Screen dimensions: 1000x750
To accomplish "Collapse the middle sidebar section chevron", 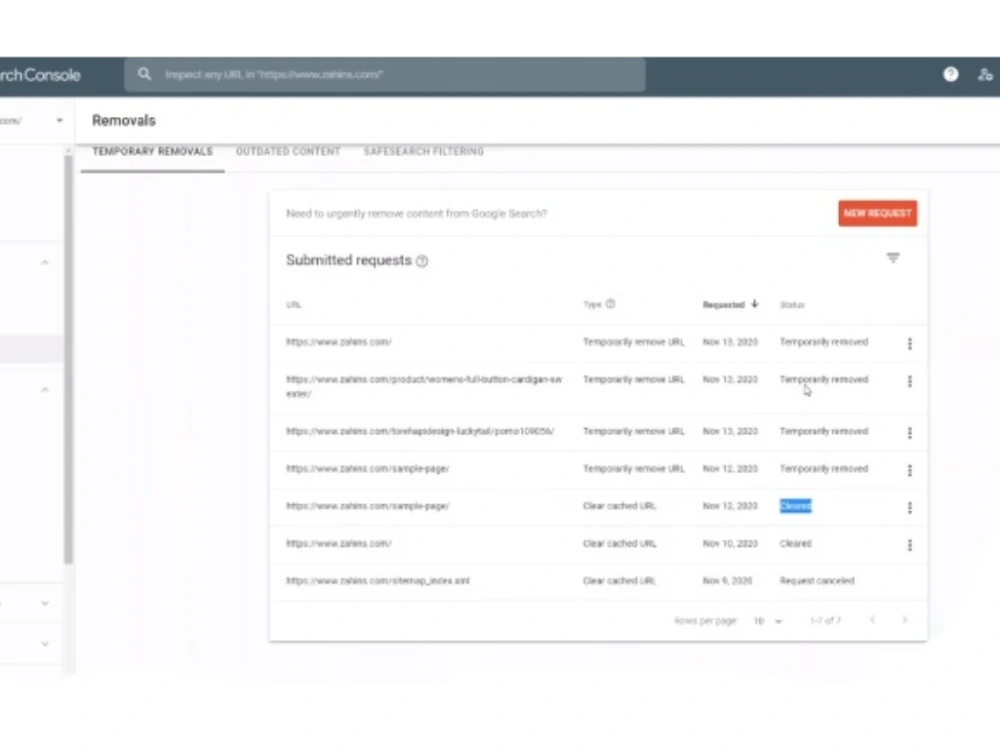I will (45, 389).
